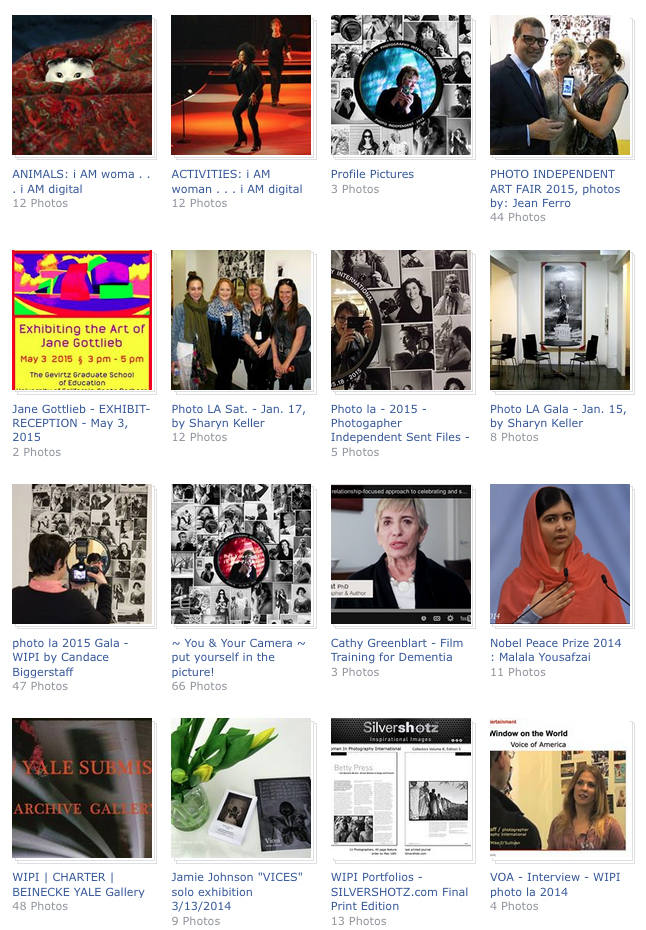Open Photo LA Sat. - Jan. 17 album
The image size is (646, 930).
coord(238,416)
